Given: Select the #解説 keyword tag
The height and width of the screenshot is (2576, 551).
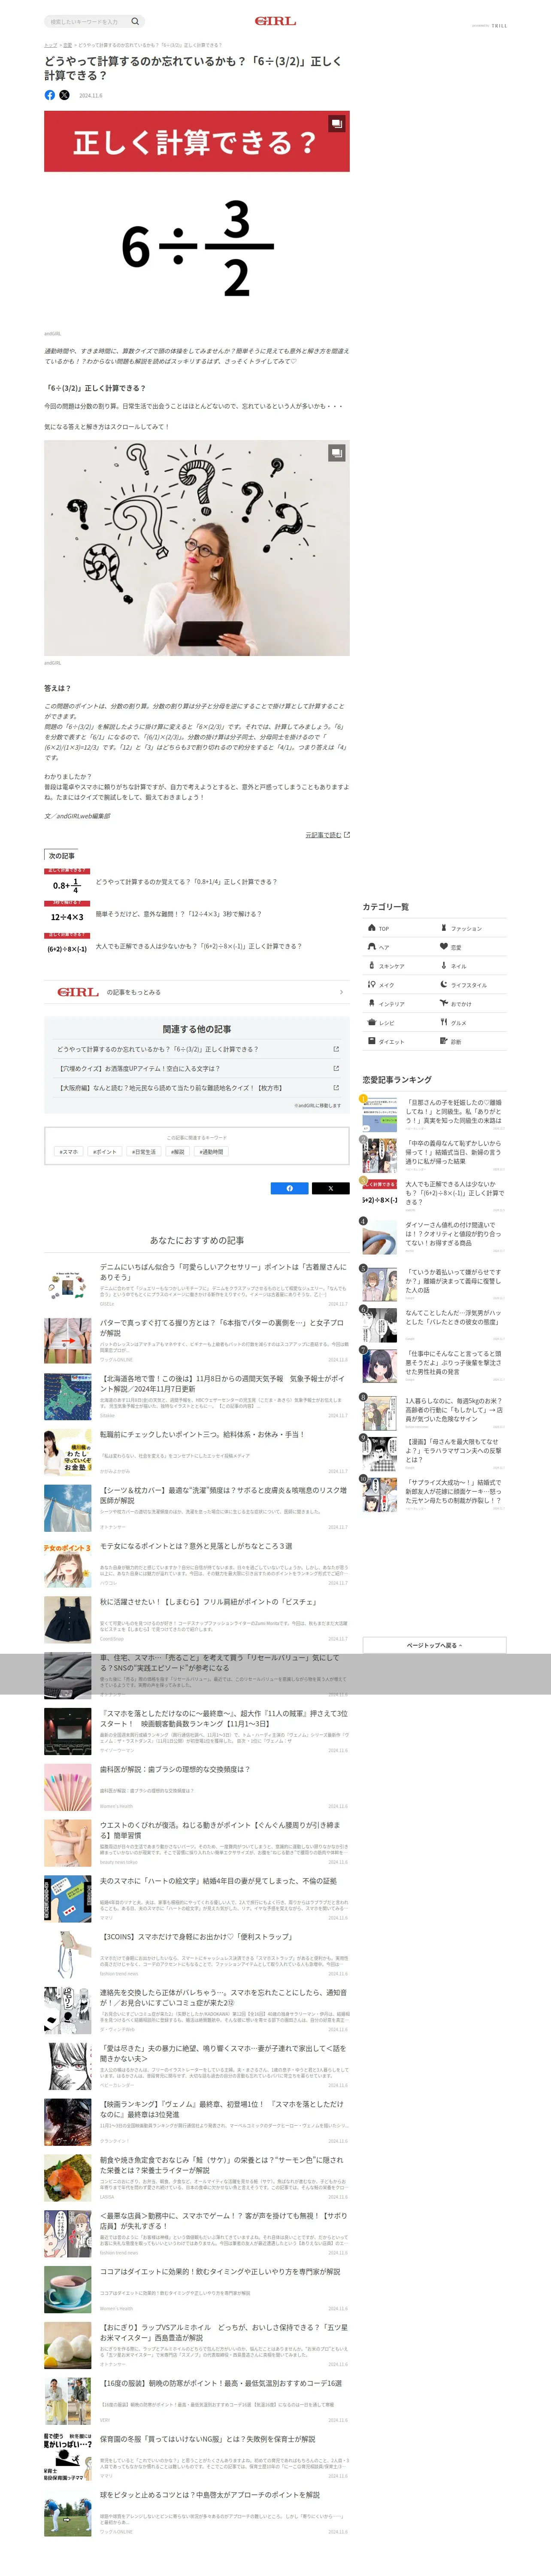Looking at the screenshot, I should [x=178, y=1152].
